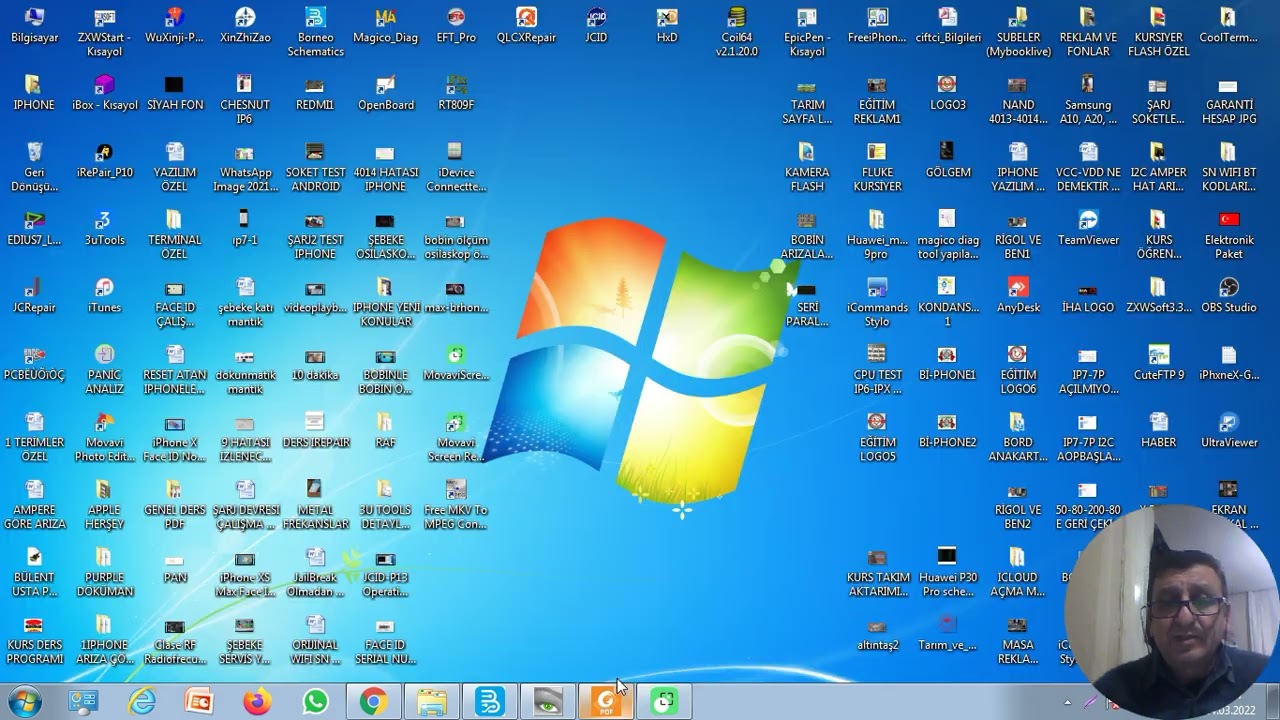This screenshot has height=720, width=1280.
Task: Open the MASA REKLA... desktop icon
Action: click(1017, 640)
